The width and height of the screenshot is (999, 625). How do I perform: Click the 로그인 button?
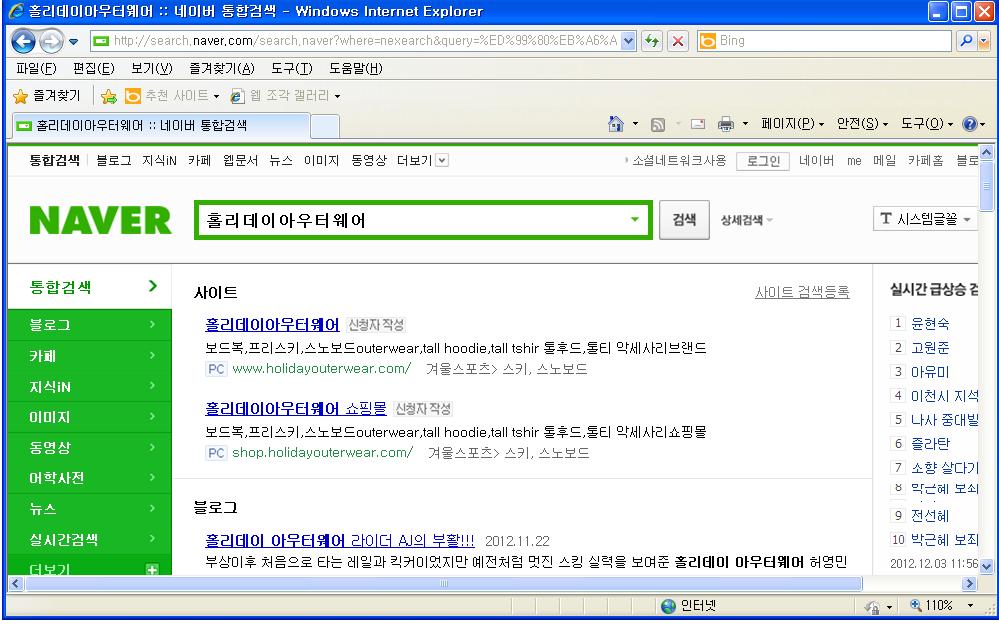[763, 161]
